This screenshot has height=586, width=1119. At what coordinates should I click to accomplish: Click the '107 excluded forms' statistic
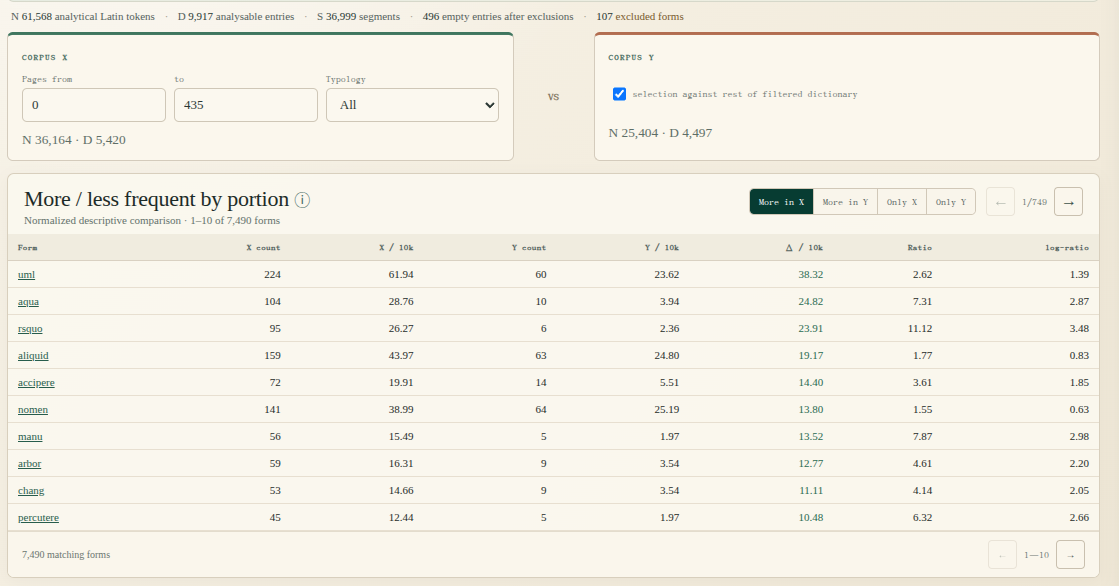click(x=640, y=16)
